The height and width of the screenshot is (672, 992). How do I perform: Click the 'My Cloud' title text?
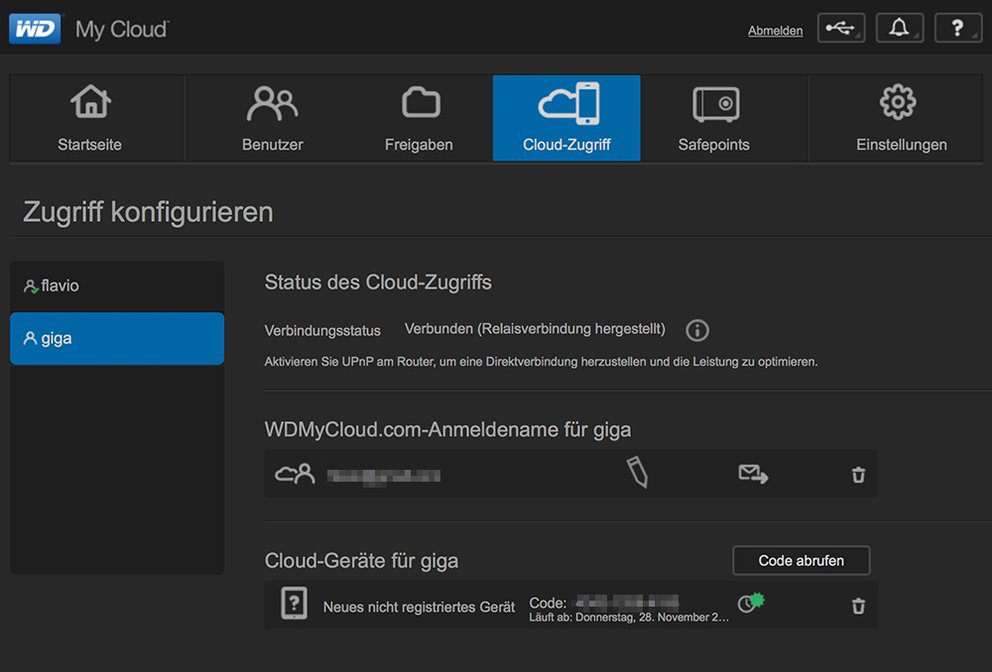[x=121, y=30]
